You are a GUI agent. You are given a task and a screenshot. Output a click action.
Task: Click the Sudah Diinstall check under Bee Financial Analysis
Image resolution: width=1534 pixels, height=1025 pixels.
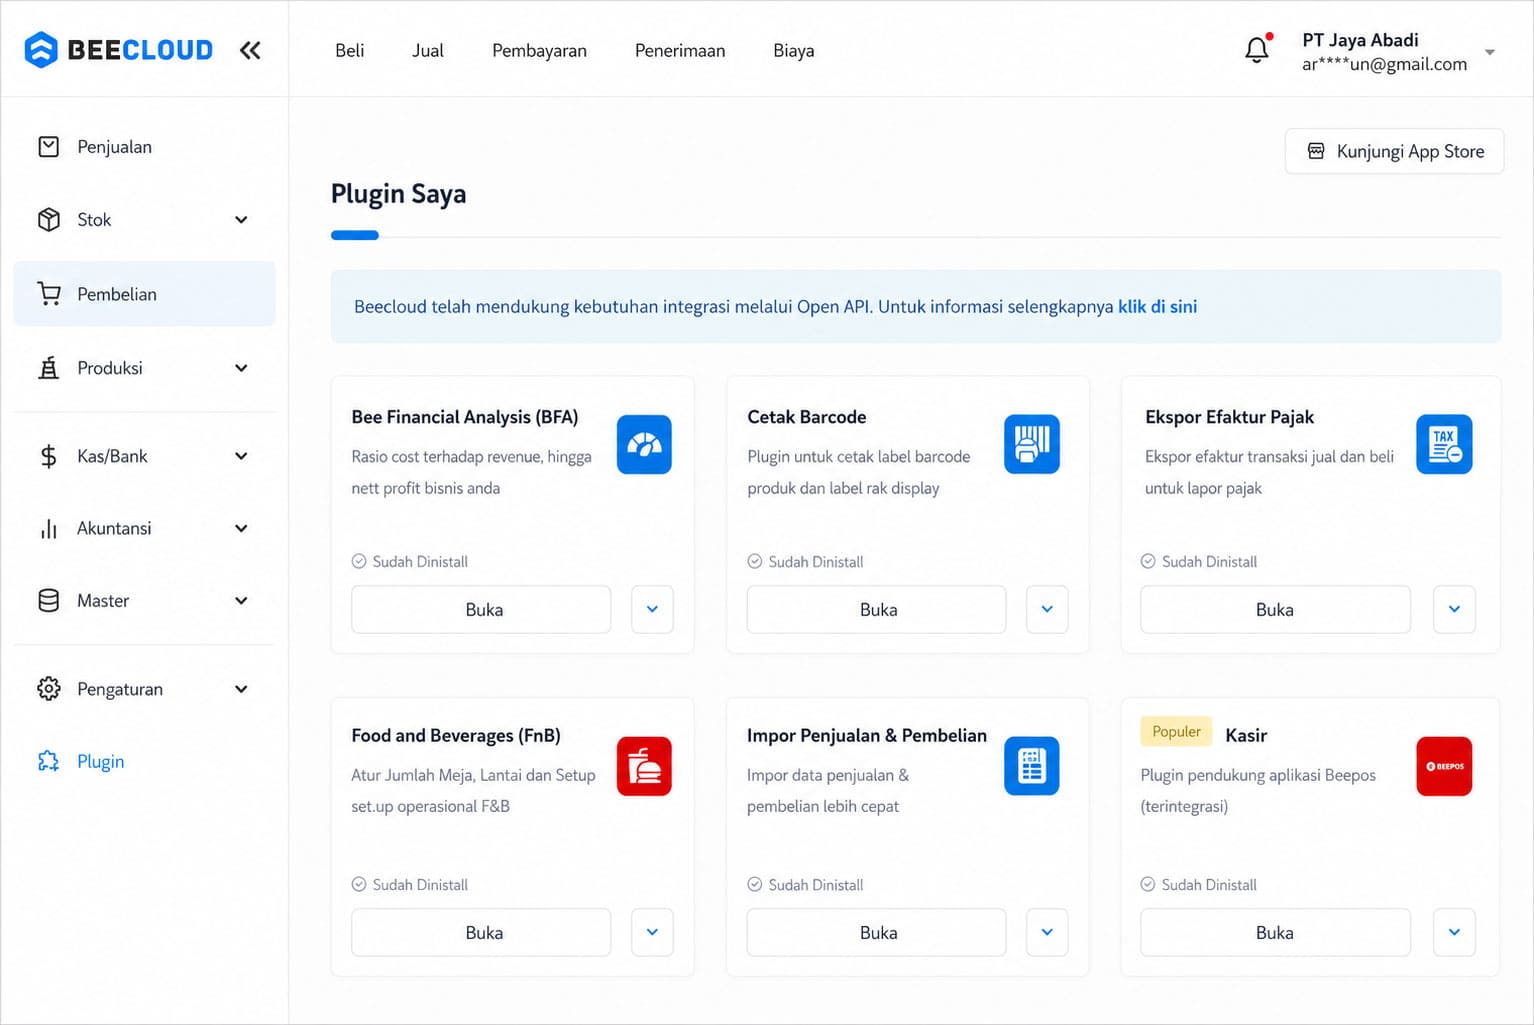[x=359, y=562]
